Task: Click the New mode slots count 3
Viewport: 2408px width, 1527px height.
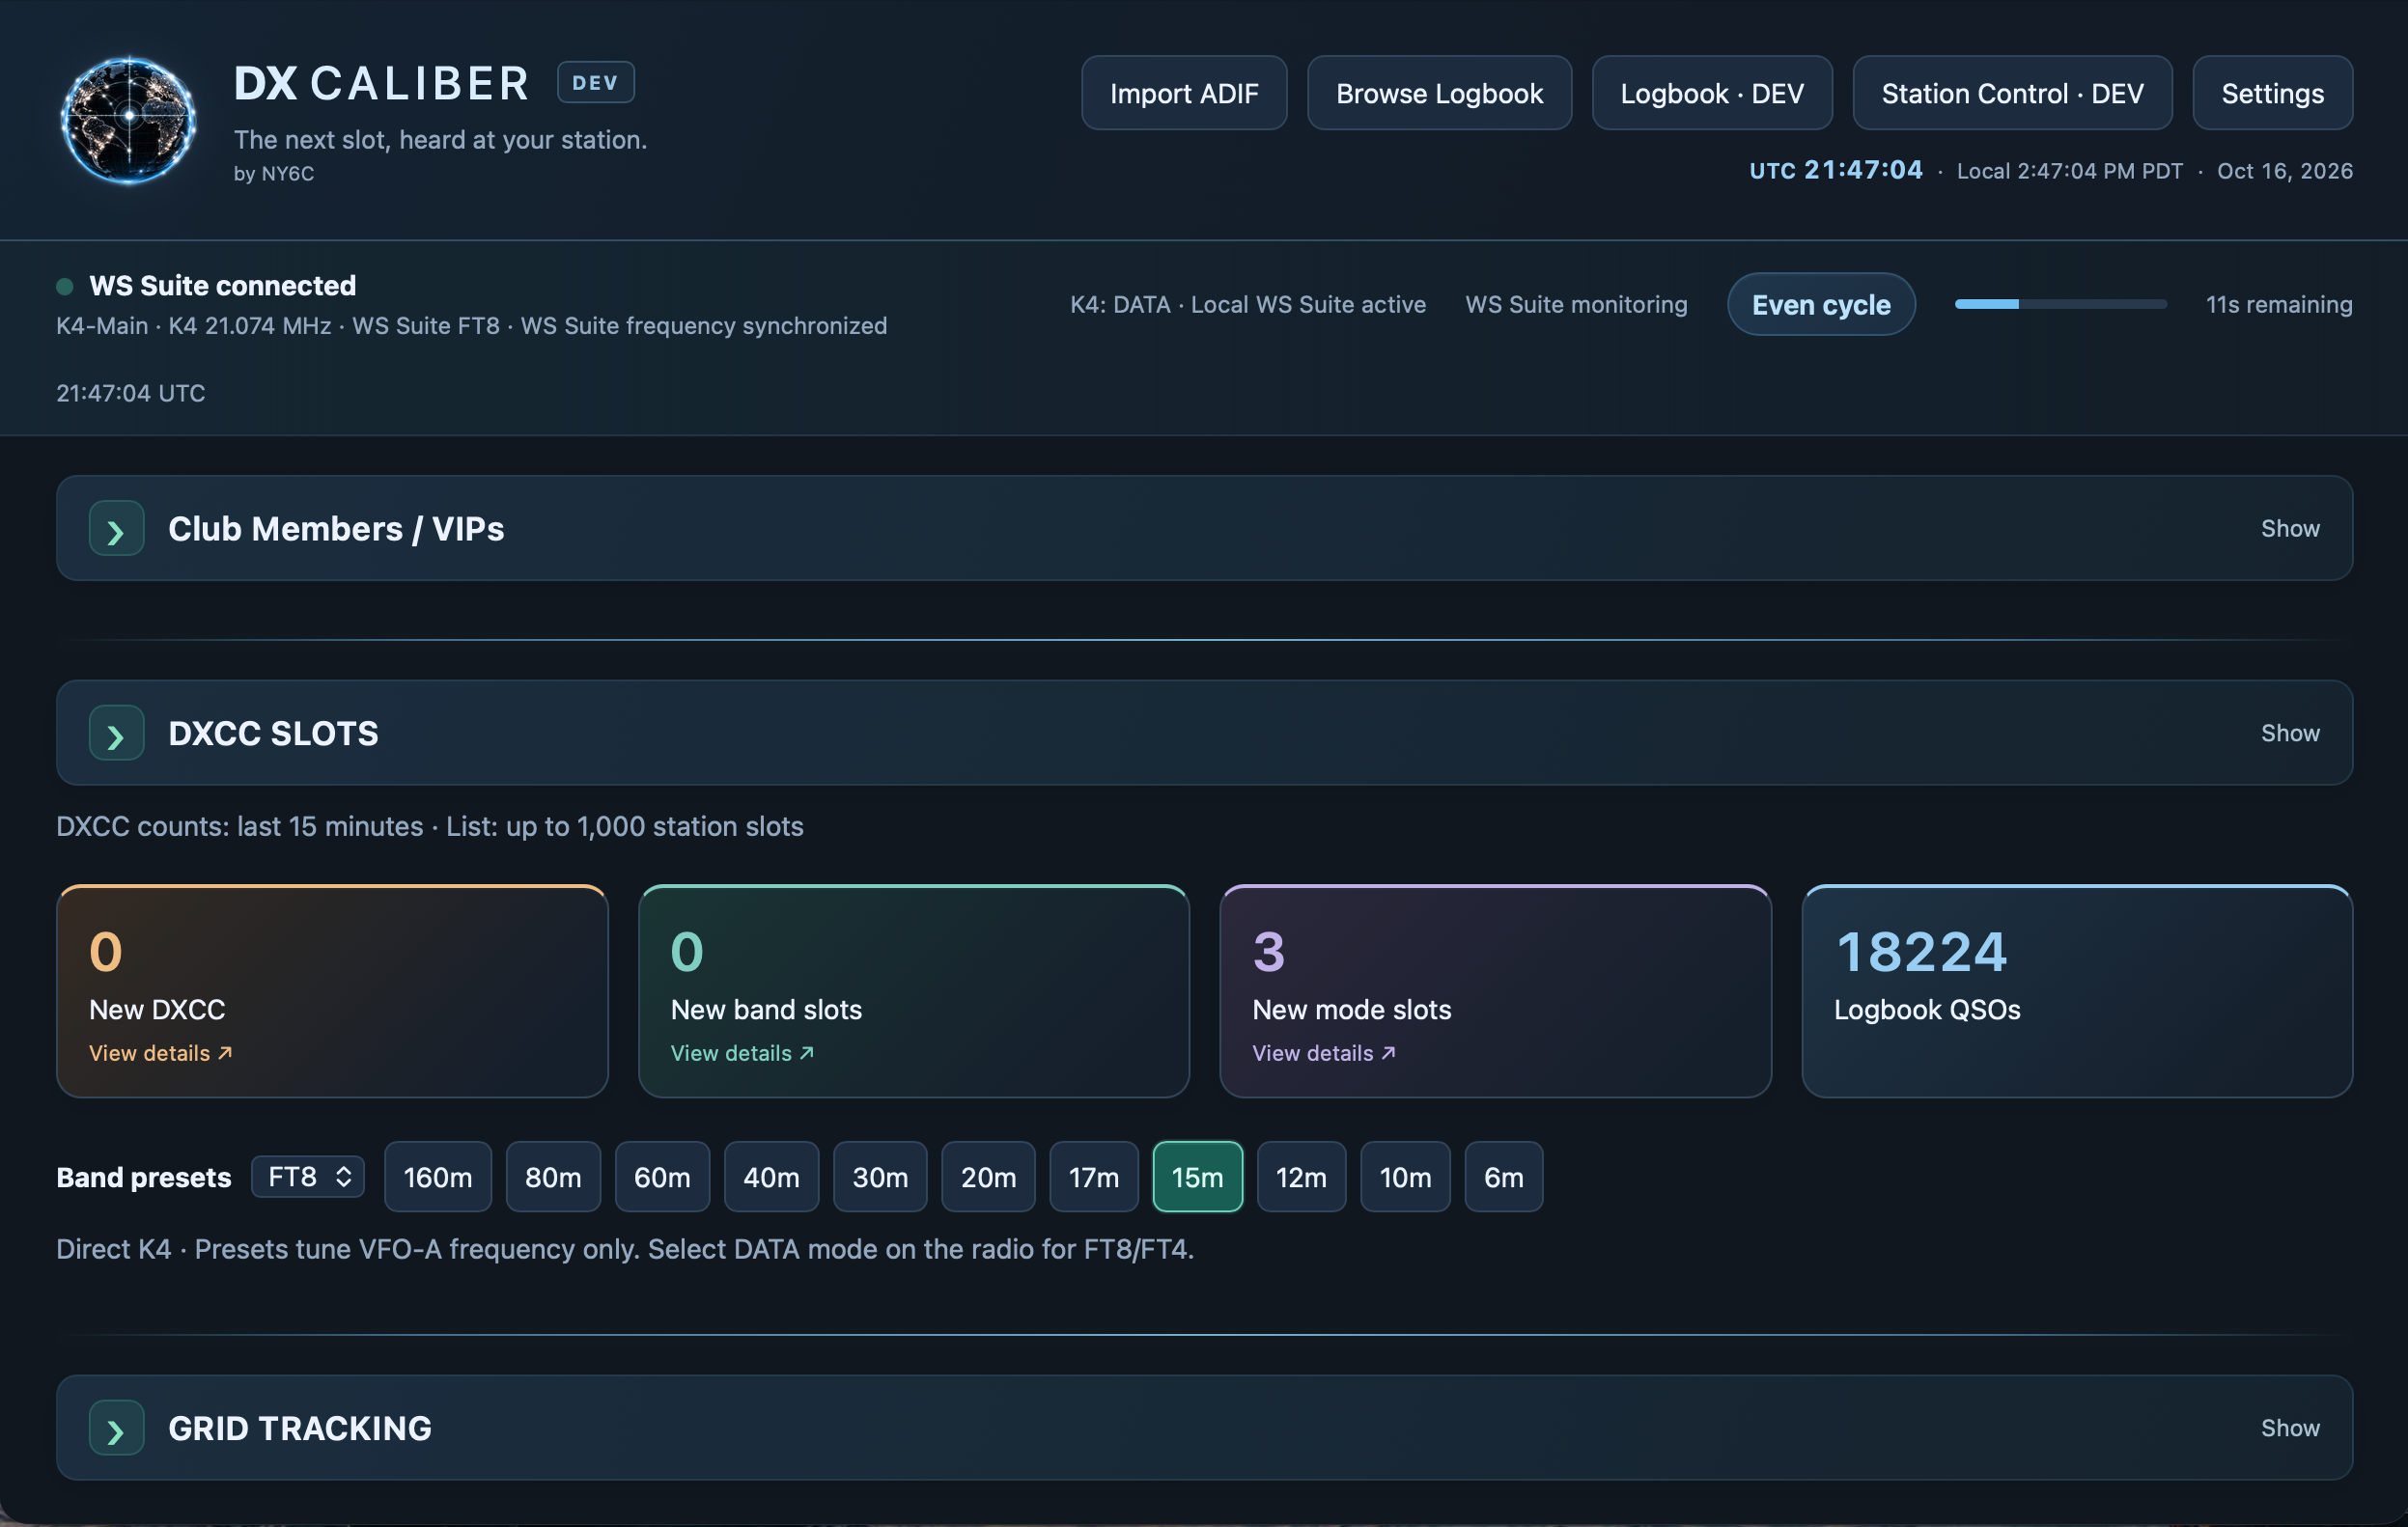Action: [x=1268, y=952]
